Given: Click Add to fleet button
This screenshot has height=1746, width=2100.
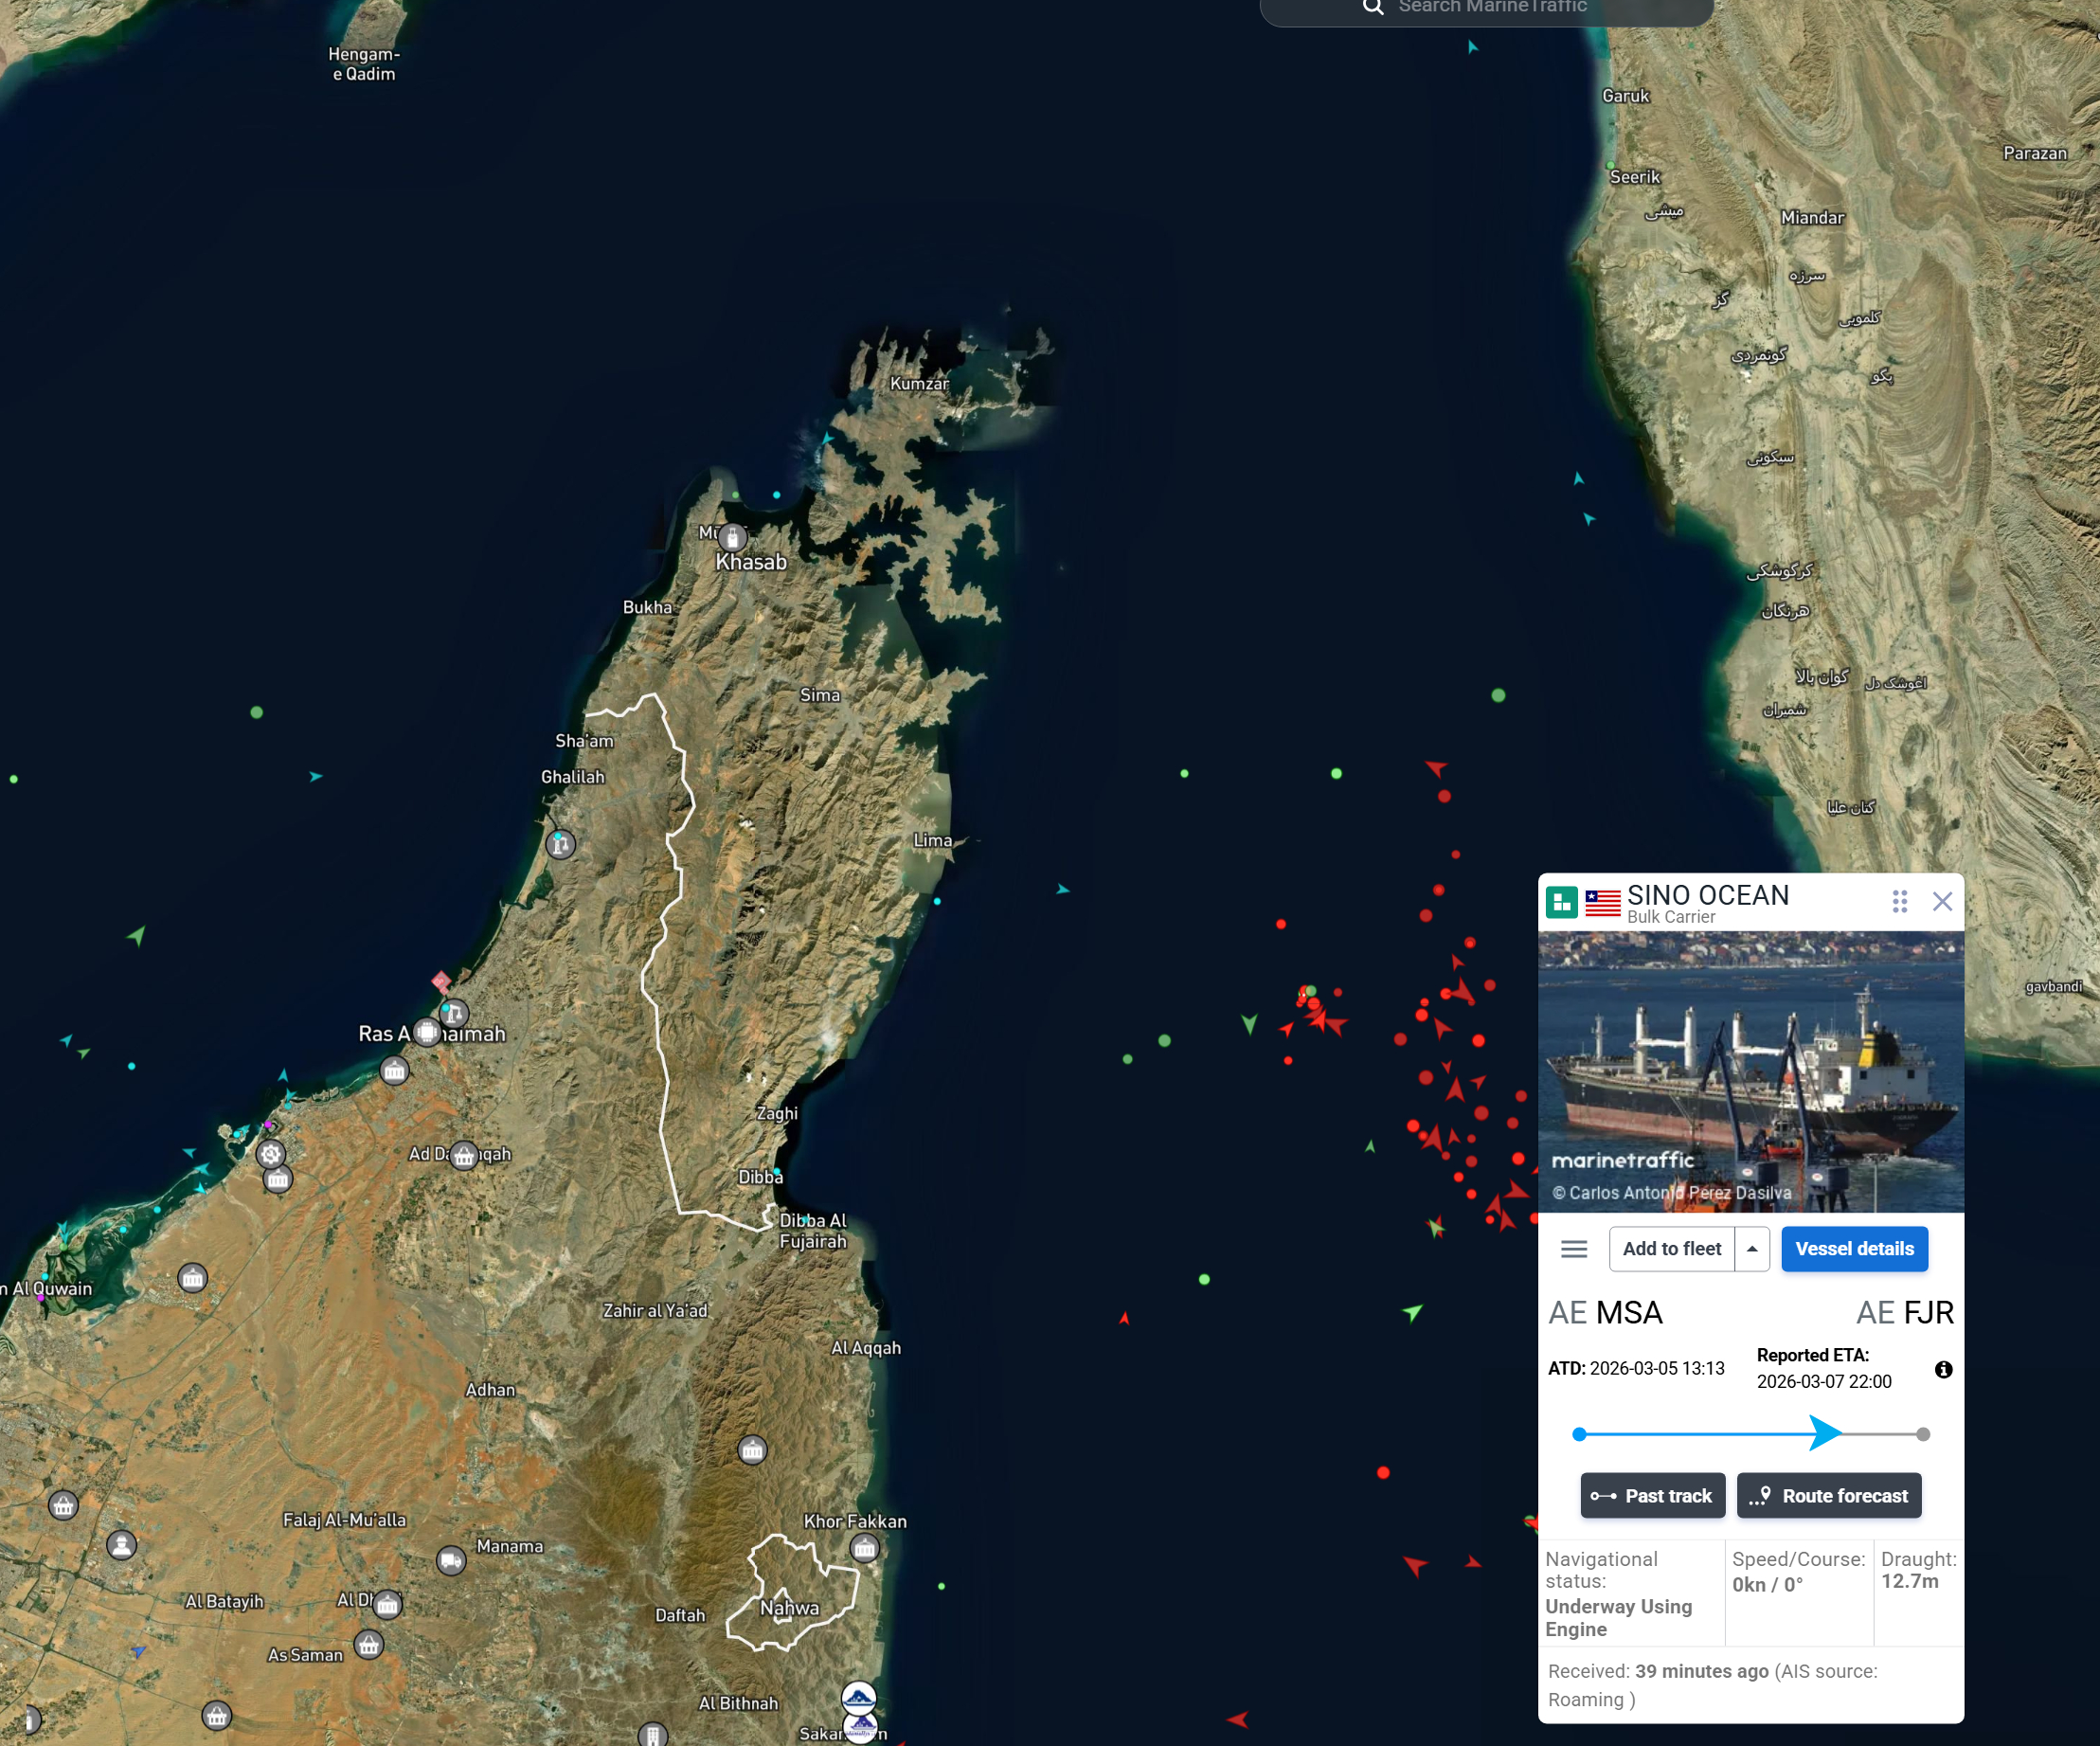Looking at the screenshot, I should 1671,1248.
